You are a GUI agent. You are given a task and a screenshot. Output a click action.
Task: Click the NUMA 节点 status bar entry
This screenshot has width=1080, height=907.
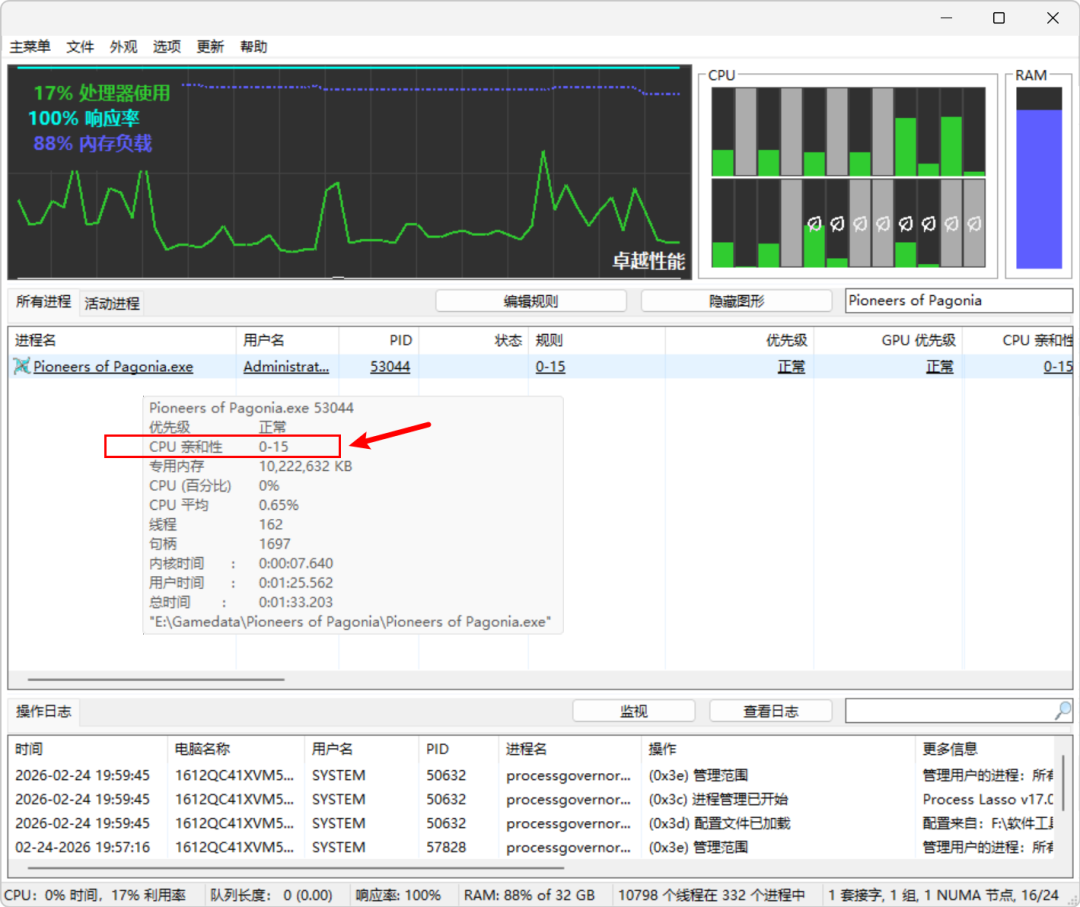pos(944,895)
